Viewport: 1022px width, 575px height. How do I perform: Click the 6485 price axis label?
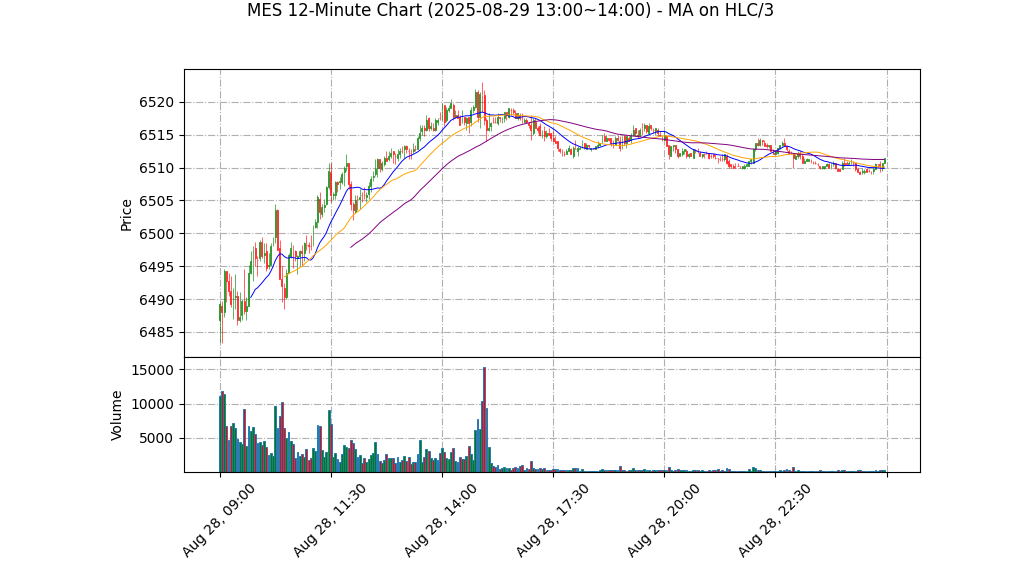(x=156, y=333)
